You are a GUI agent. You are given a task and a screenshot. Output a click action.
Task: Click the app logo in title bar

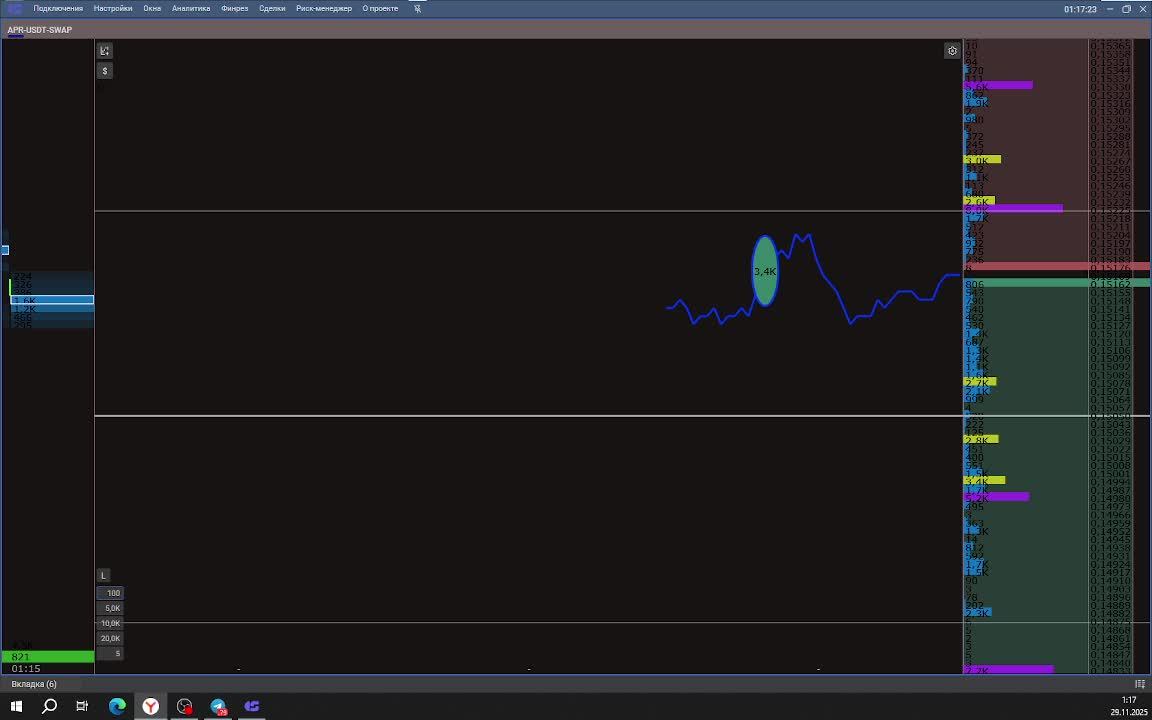[x=15, y=9]
